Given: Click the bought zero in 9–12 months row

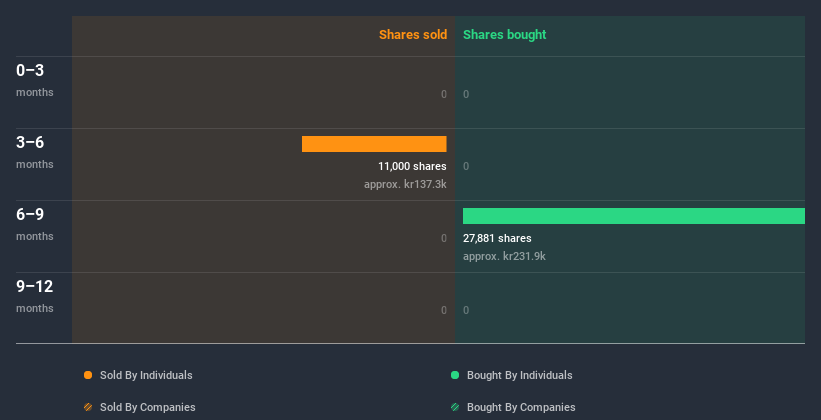Looking at the screenshot, I should point(466,310).
